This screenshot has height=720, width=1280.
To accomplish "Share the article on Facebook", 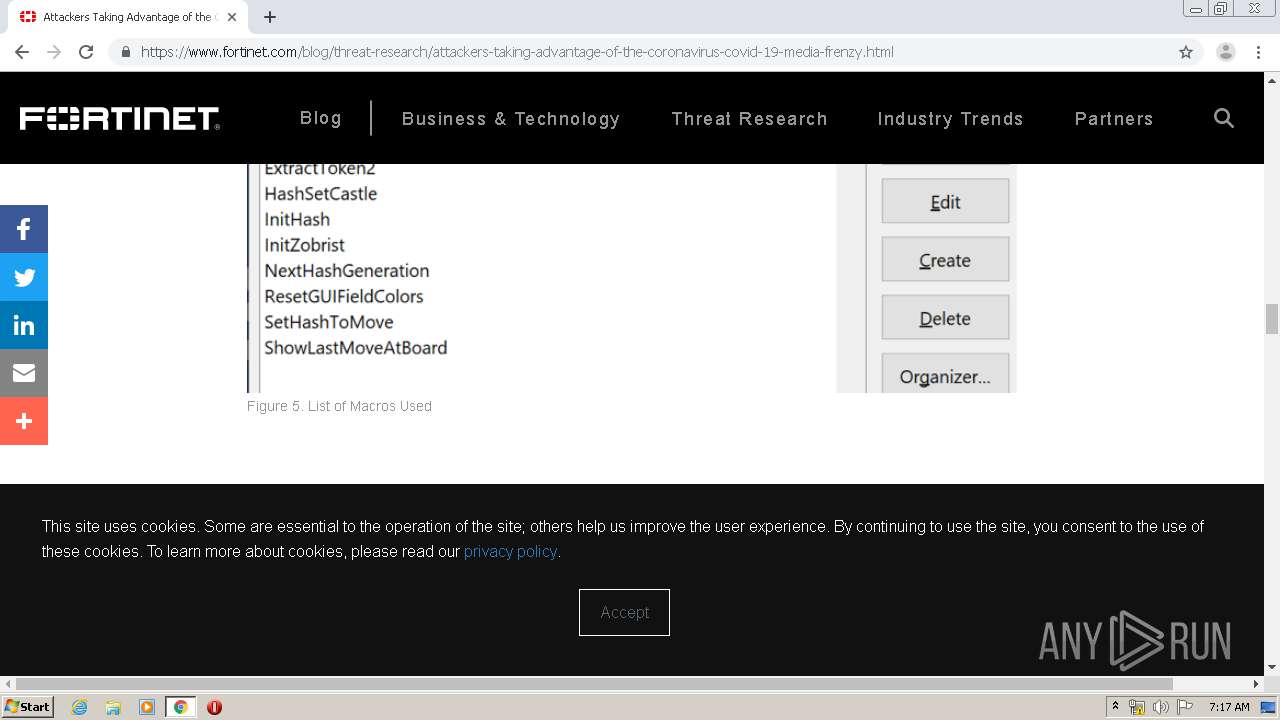I will tap(24, 229).
